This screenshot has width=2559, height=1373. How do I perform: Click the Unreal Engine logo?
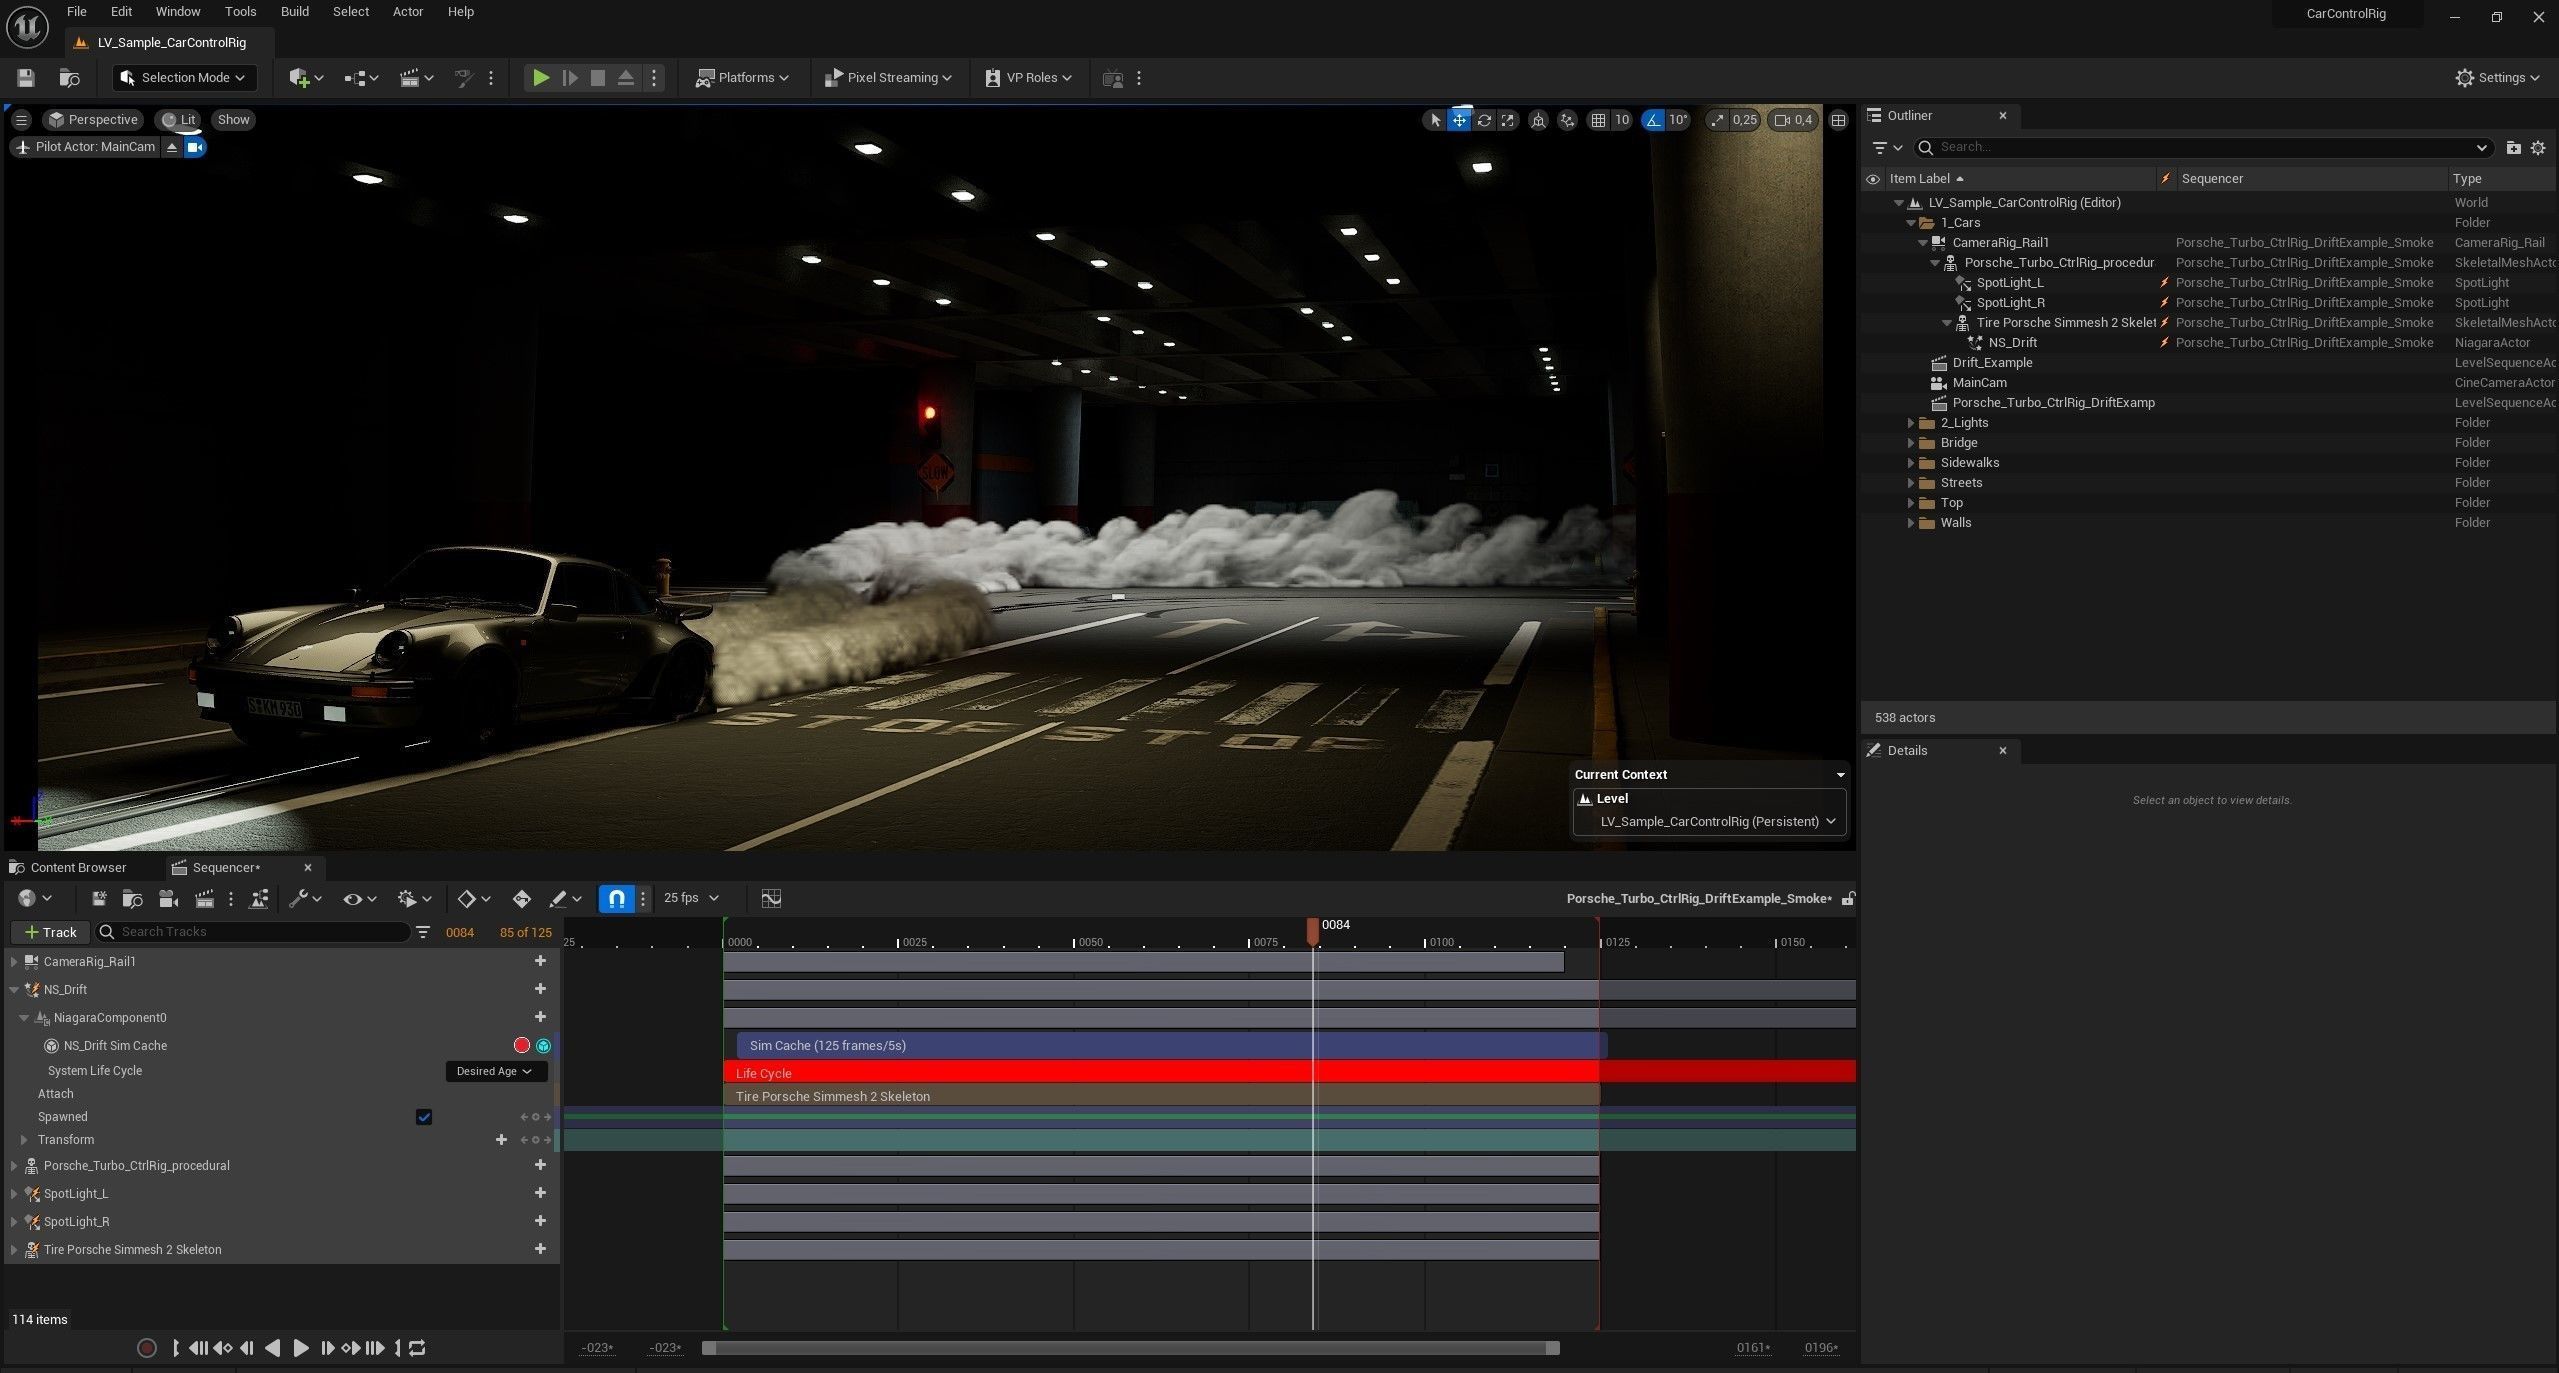tap(27, 26)
